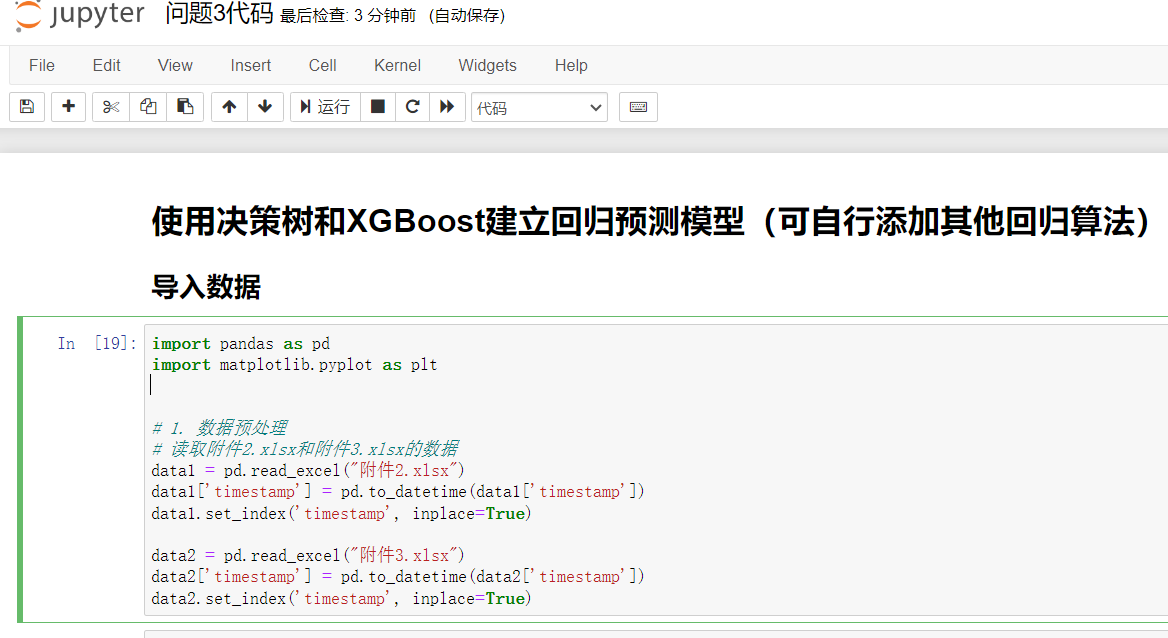1168x638 pixels.
Task: Restart the kernel with circular arrow icon
Action: (x=412, y=107)
